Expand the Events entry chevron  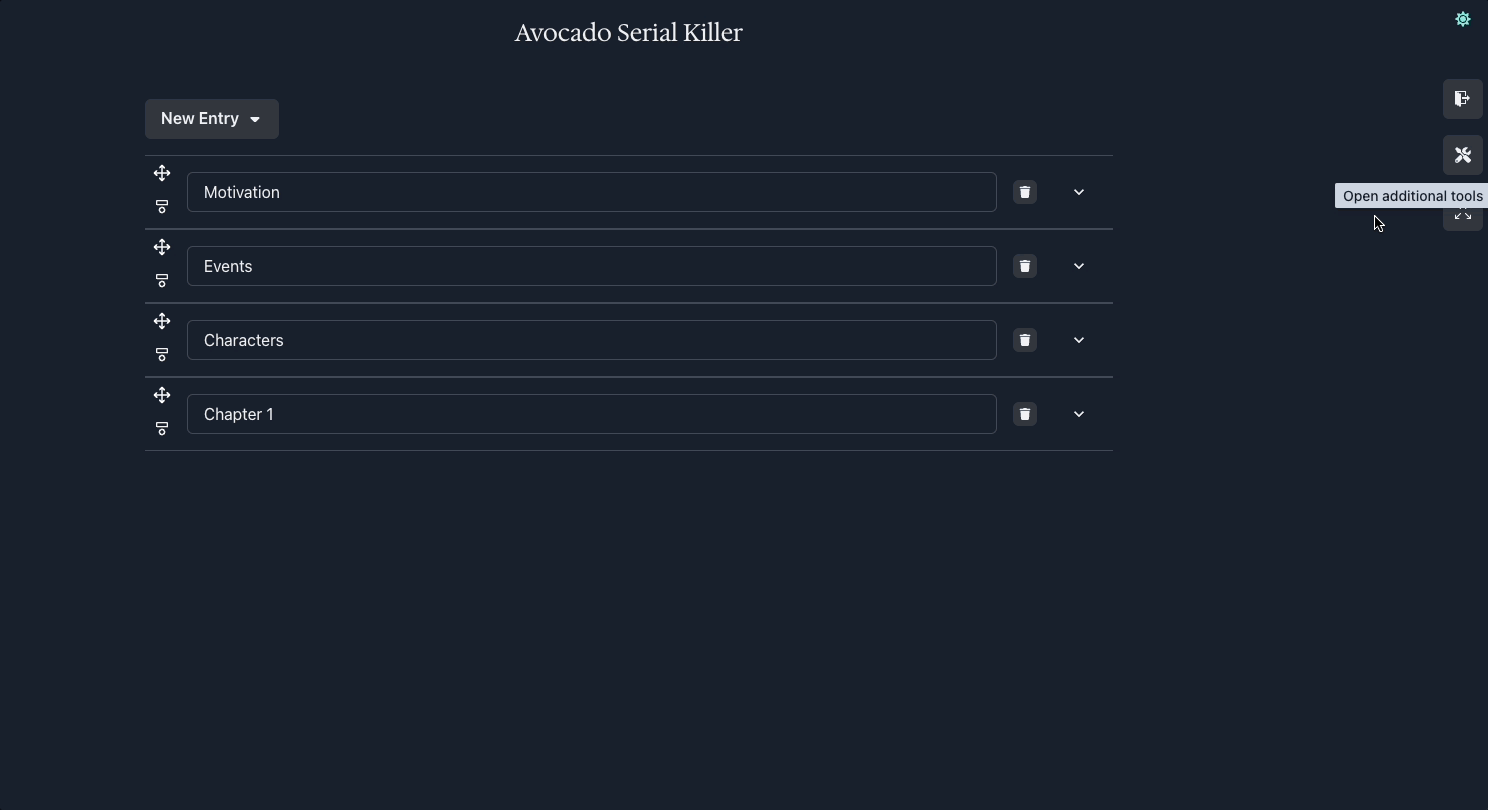[1078, 266]
